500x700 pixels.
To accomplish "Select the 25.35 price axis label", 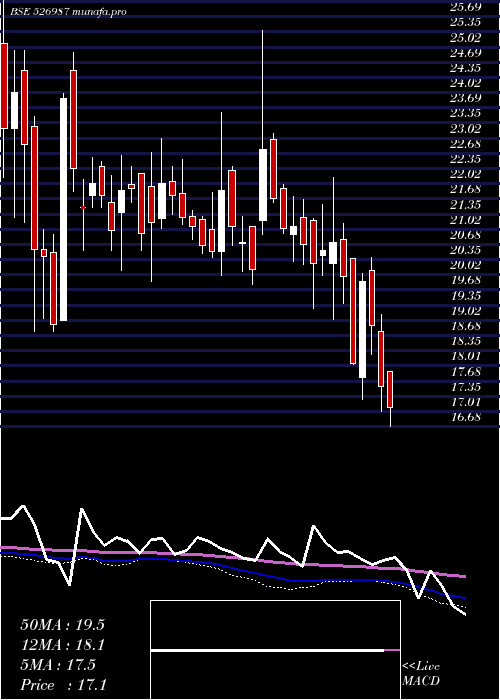I will tap(465, 22).
